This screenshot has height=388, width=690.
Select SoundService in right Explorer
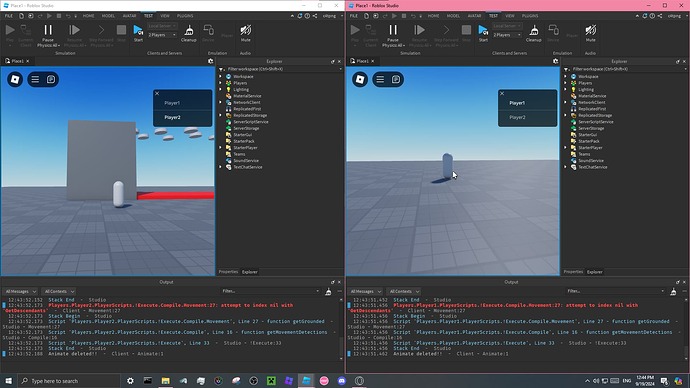[x=591, y=161]
